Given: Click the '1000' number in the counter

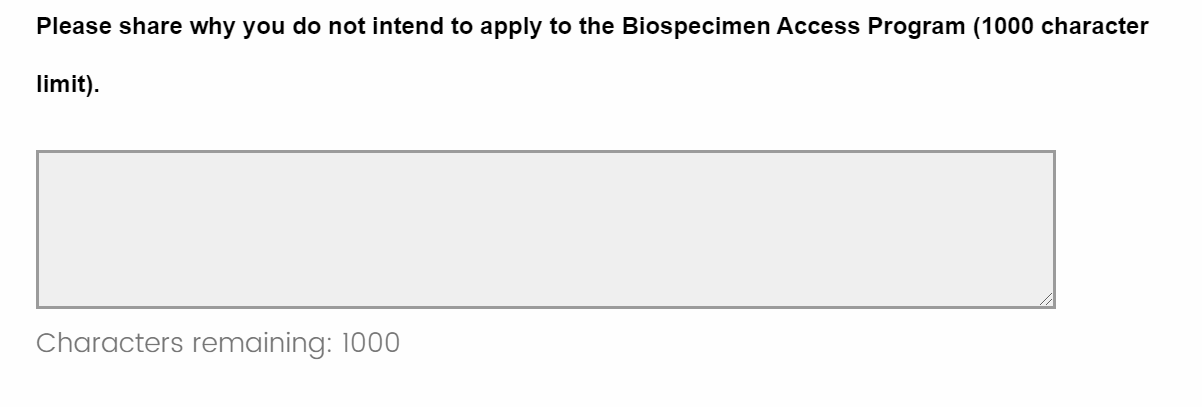Looking at the screenshot, I should pyautogui.click(x=371, y=344).
